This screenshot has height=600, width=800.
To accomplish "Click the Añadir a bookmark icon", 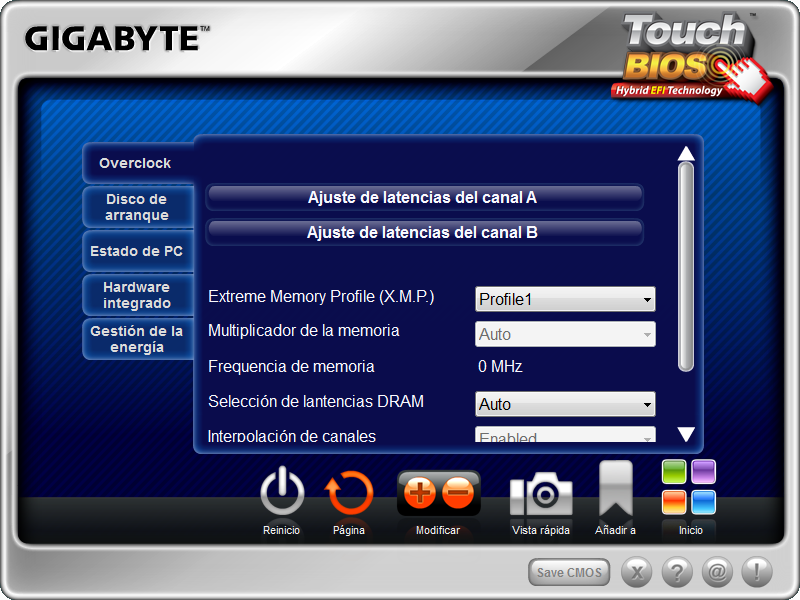I will (615, 490).
